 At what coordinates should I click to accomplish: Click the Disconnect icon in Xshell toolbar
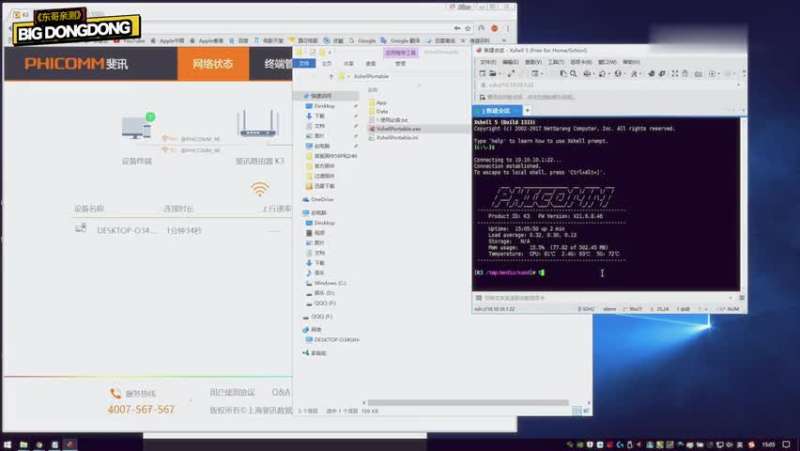(511, 74)
